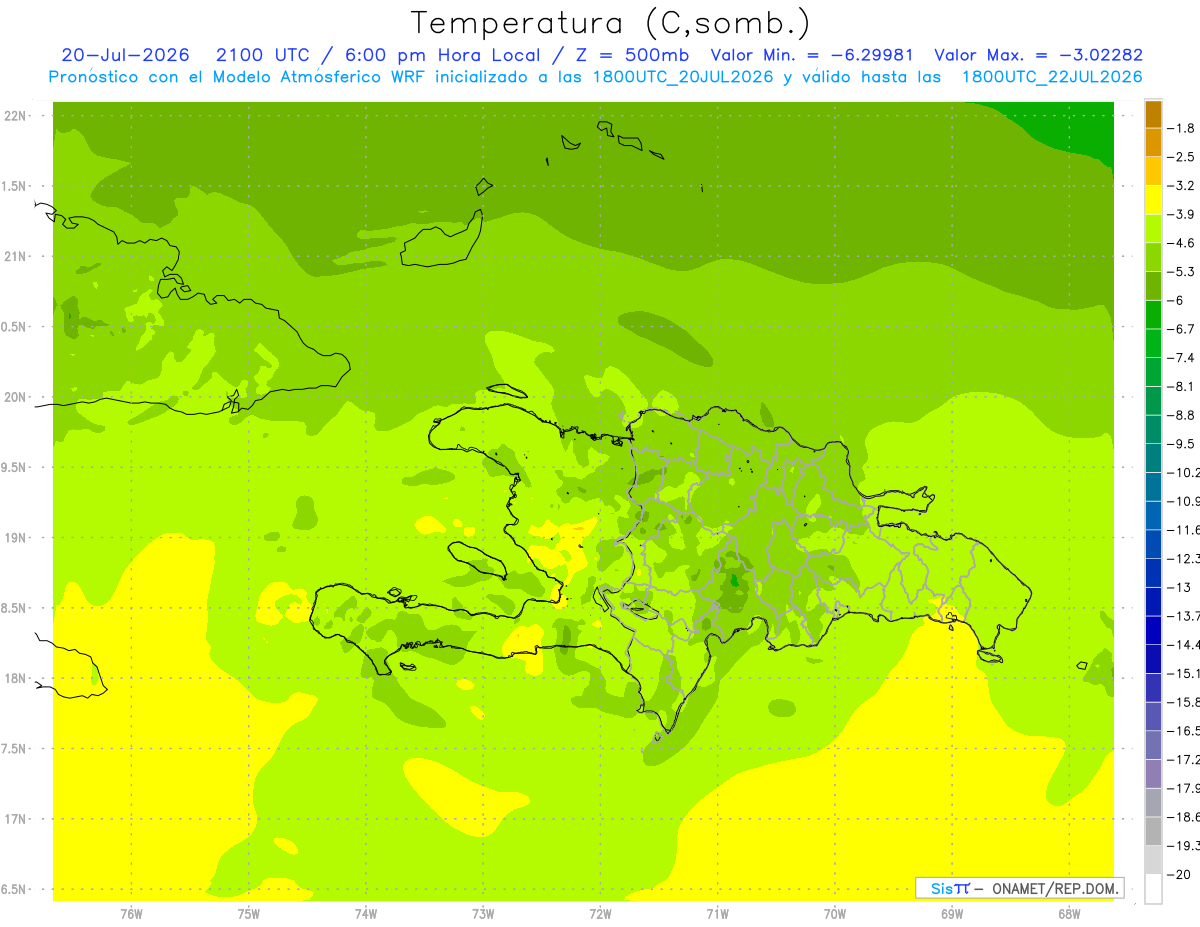Click the '71W' longitude label

(x=717, y=914)
